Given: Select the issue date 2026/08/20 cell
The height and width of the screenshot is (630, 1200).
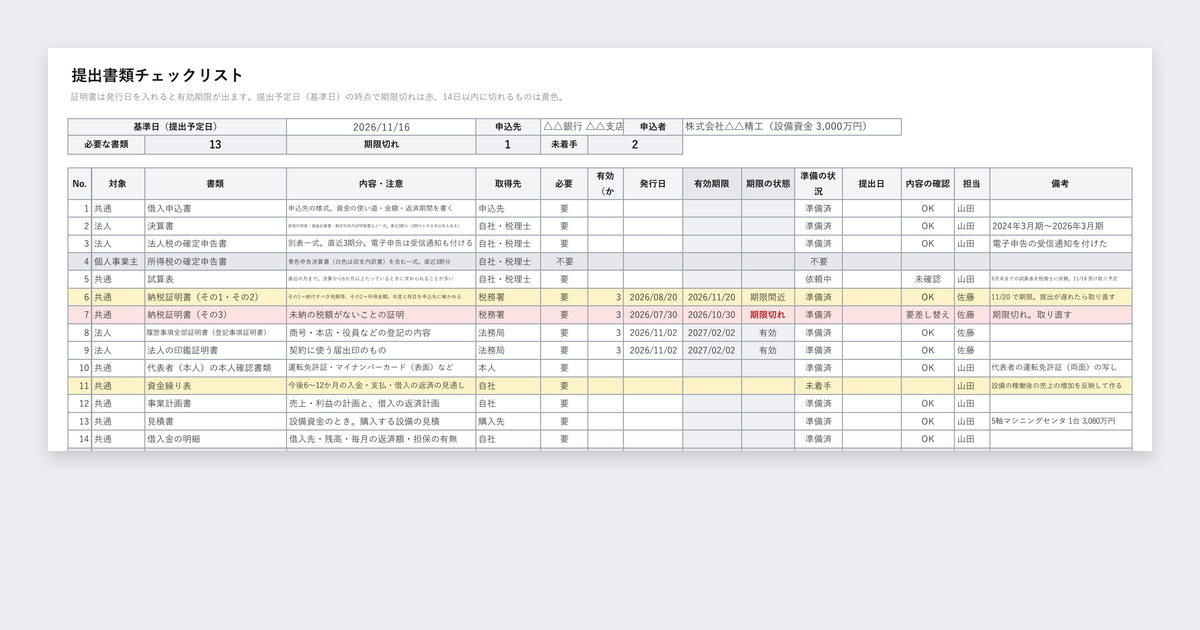Looking at the screenshot, I should 654,297.
